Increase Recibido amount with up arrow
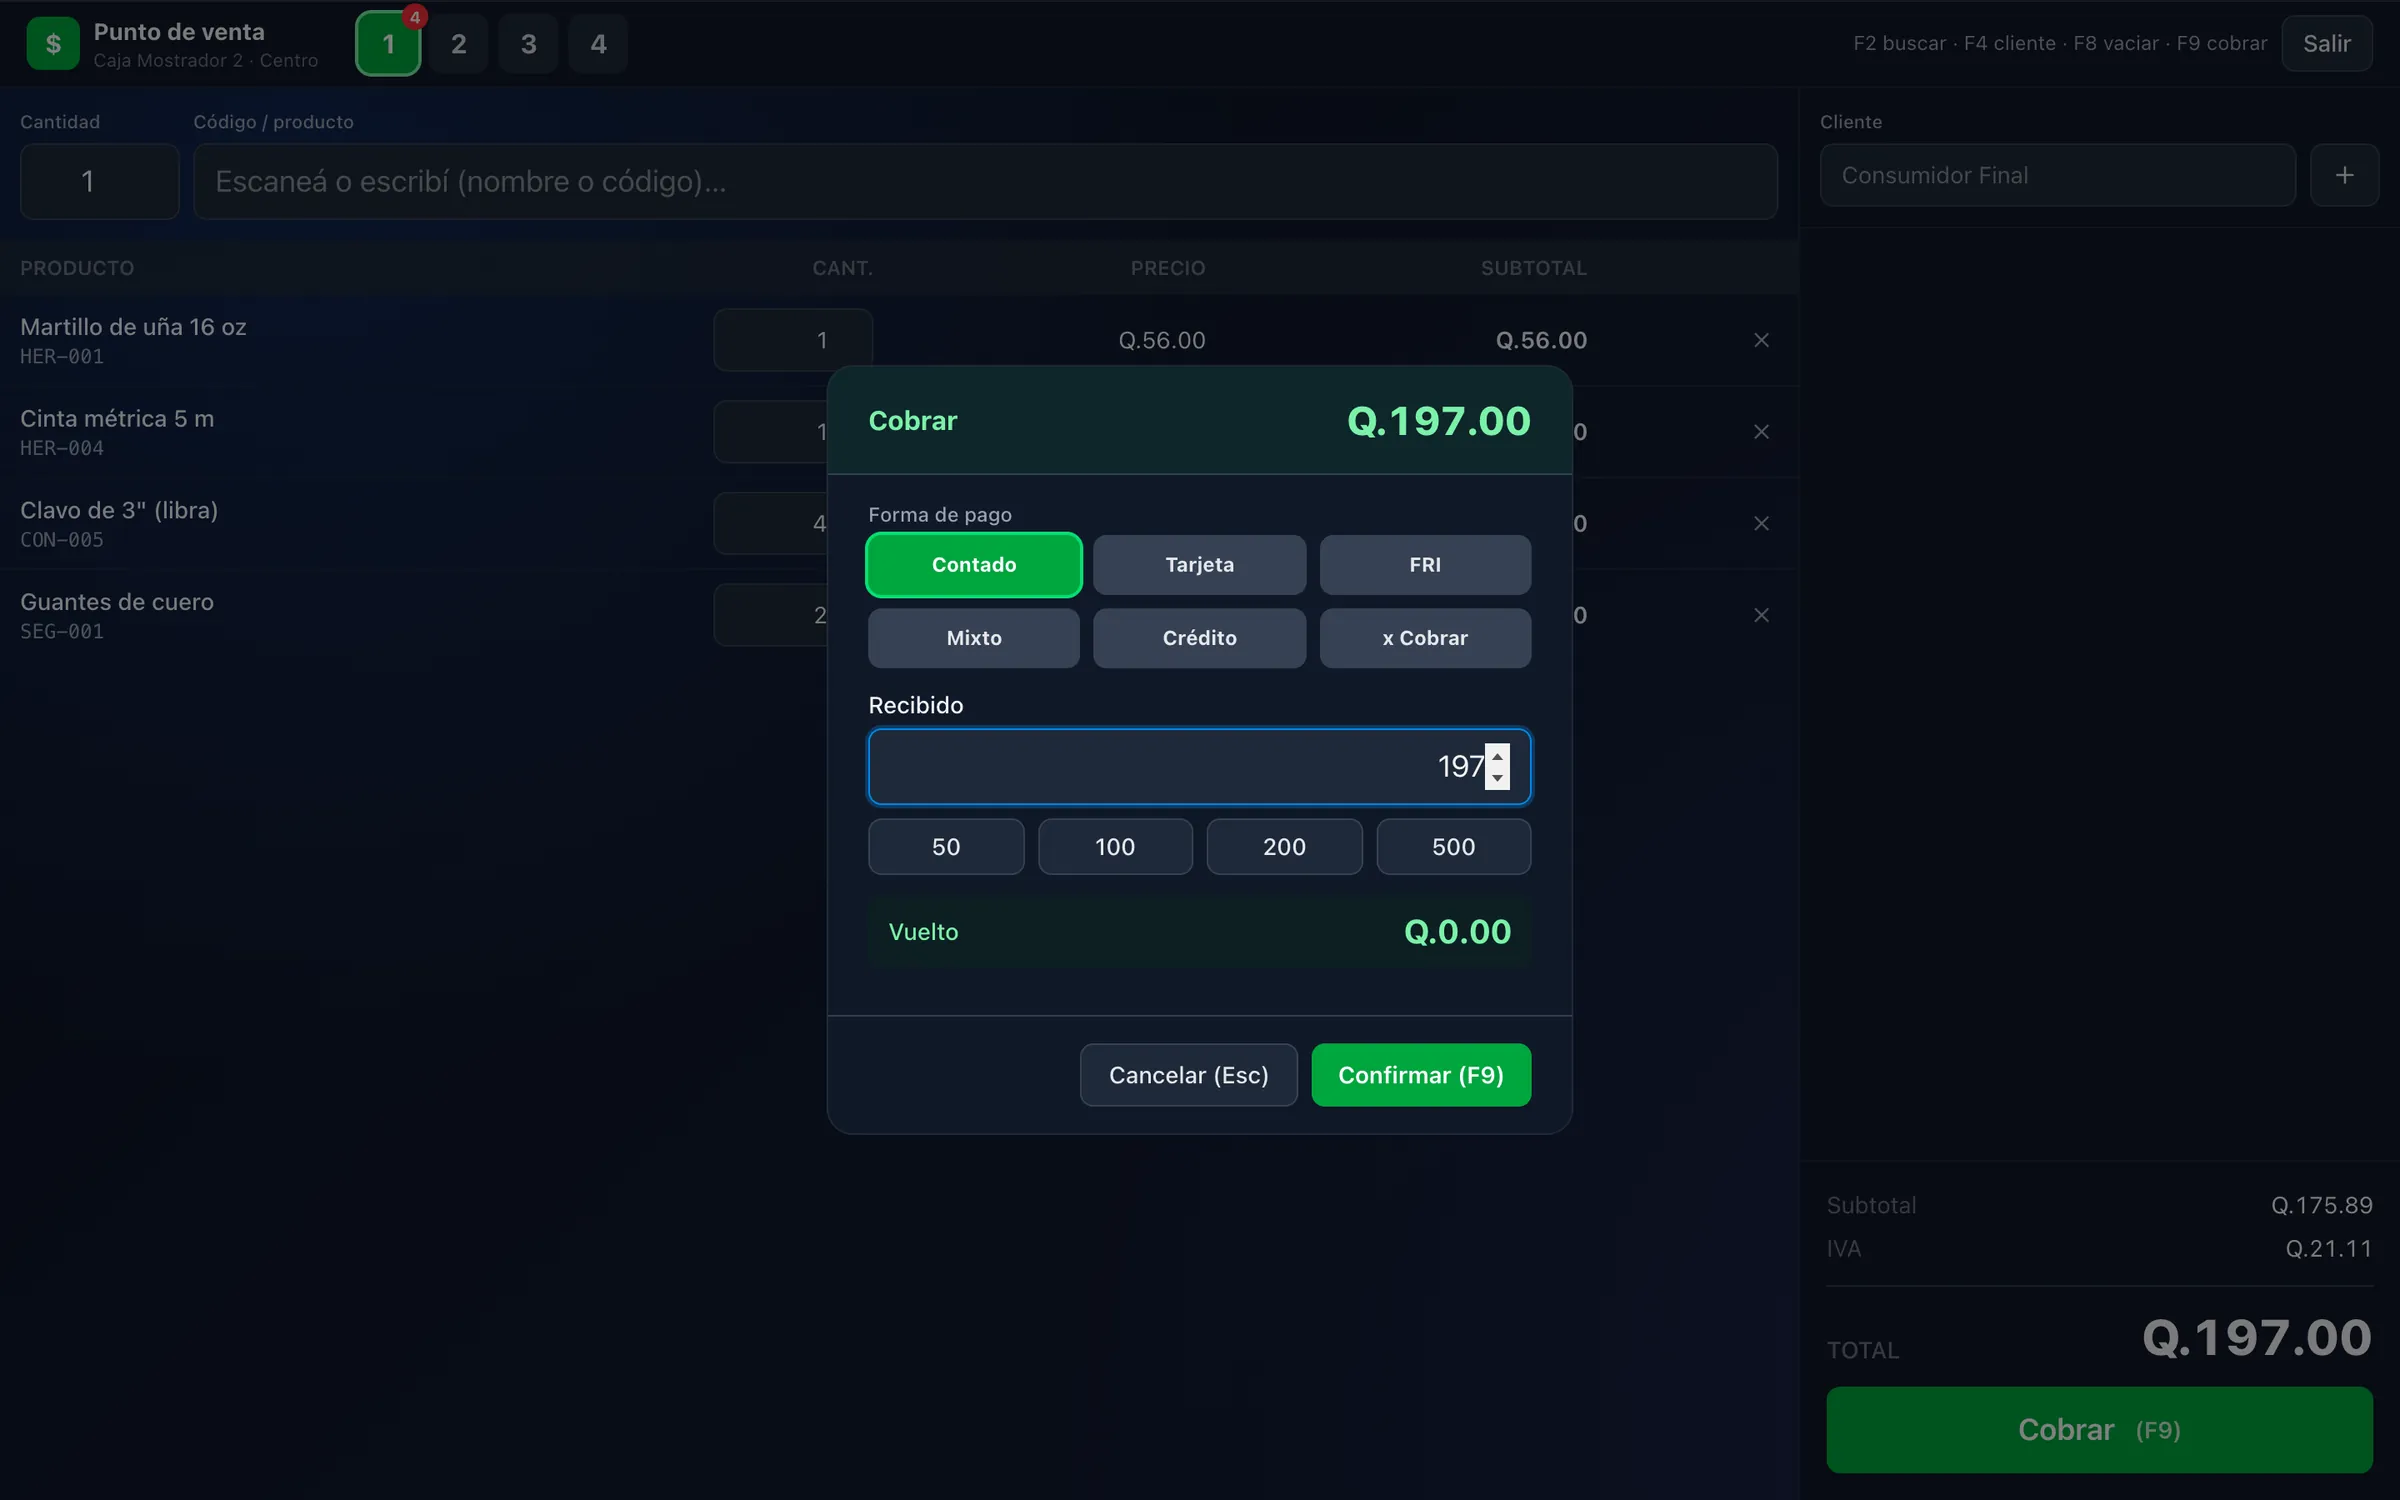Screen dimensions: 2400x1500 pos(1497,755)
